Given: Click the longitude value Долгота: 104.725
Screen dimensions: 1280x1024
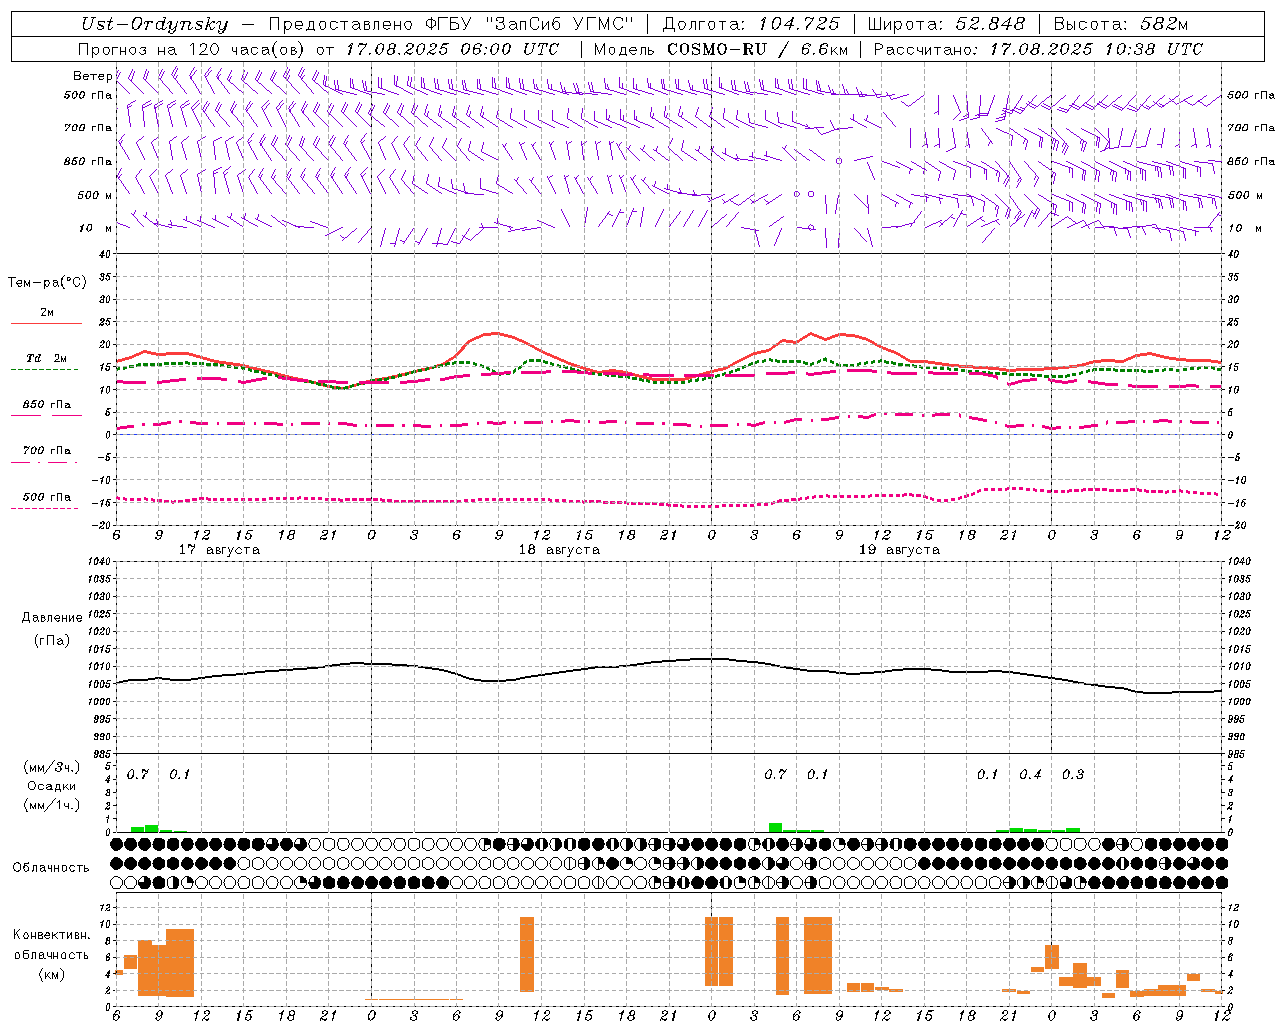Looking at the screenshot, I should [x=751, y=24].
